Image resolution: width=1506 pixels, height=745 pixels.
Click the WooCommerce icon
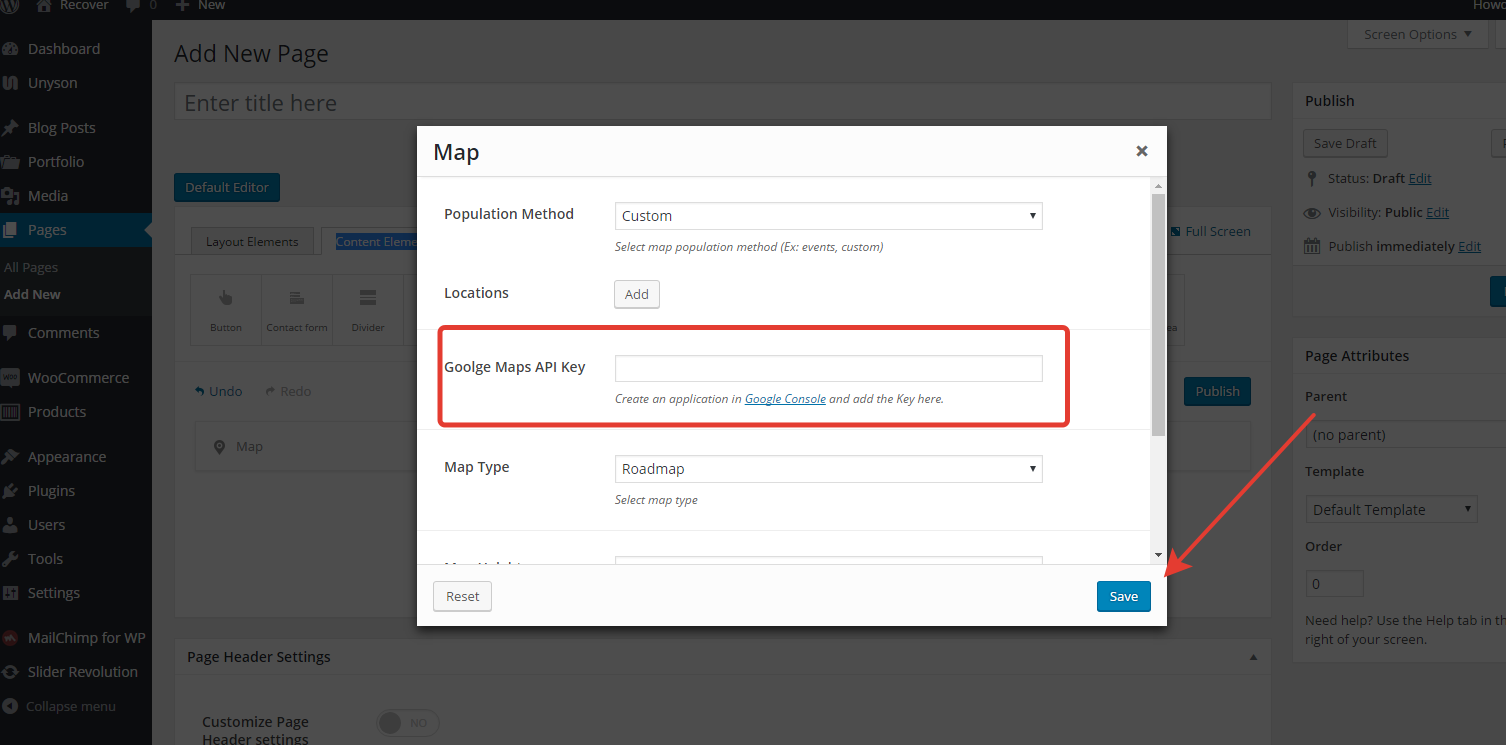pos(10,378)
